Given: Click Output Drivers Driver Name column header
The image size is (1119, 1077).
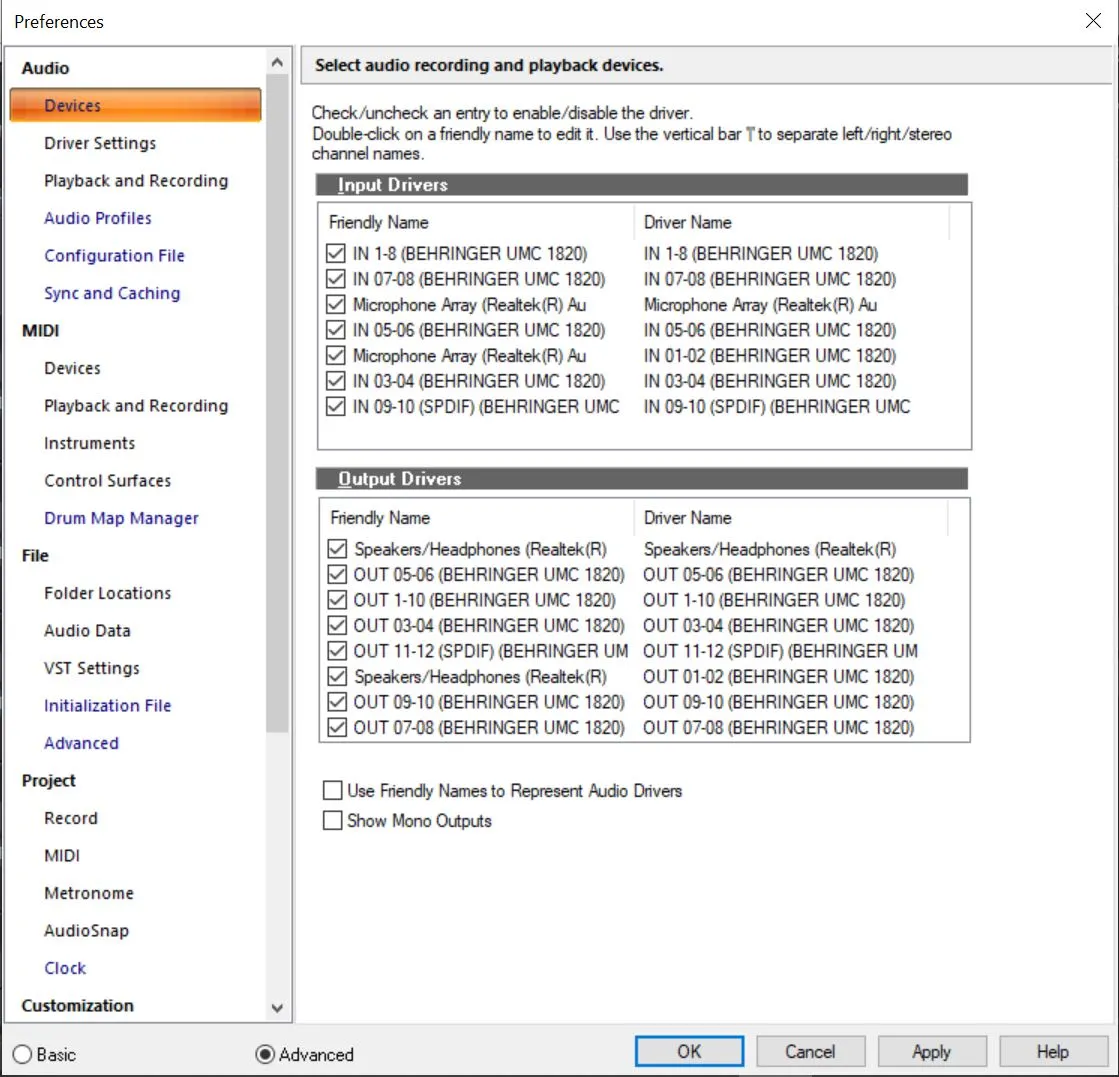Looking at the screenshot, I should tap(791, 517).
